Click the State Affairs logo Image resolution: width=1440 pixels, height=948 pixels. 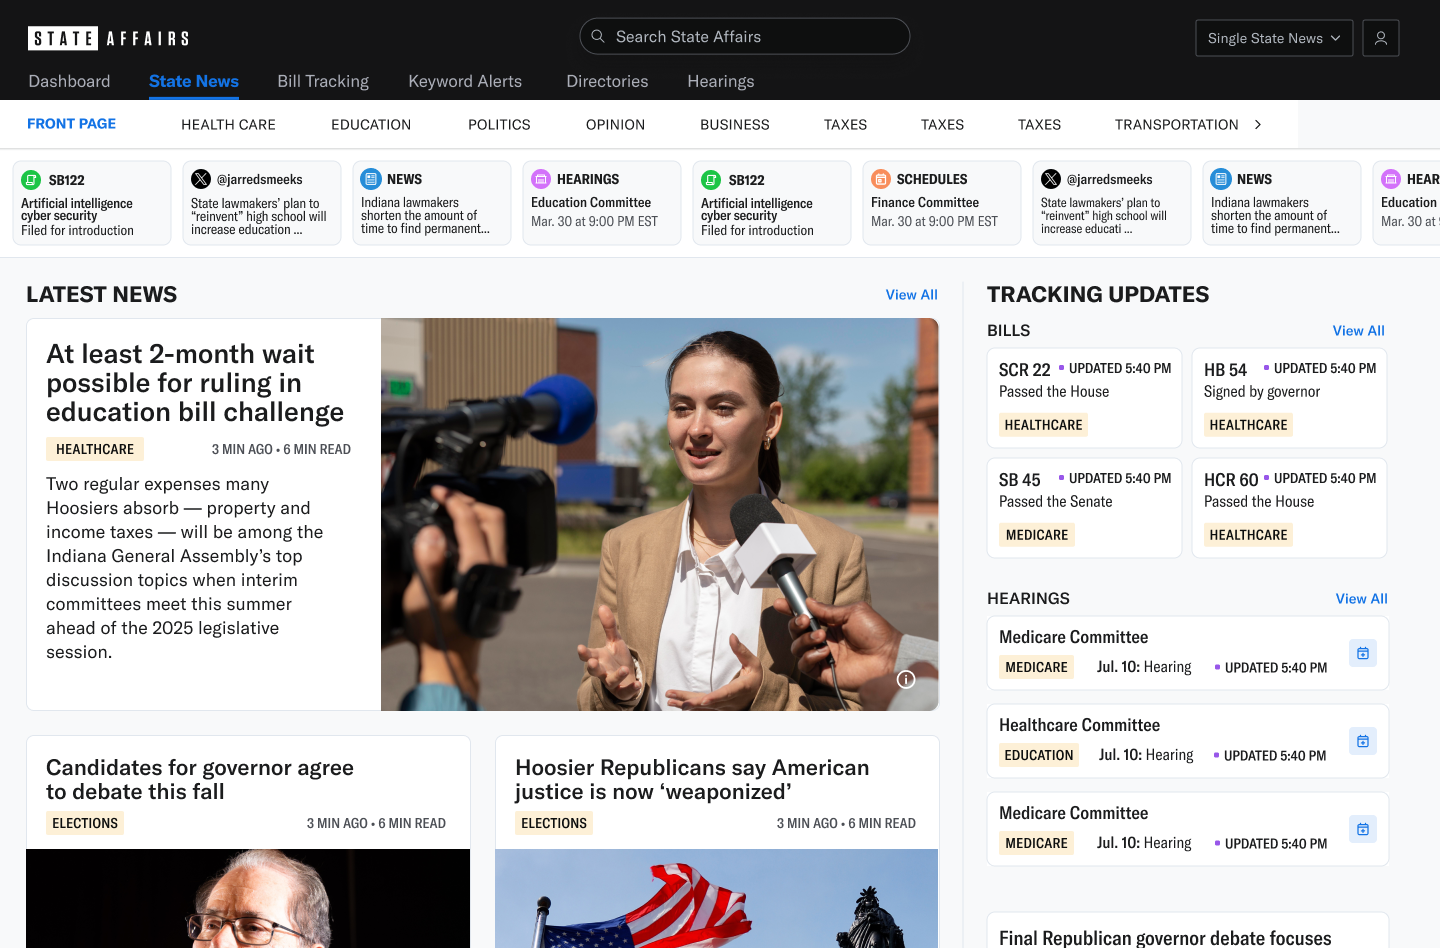pyautogui.click(x=108, y=38)
